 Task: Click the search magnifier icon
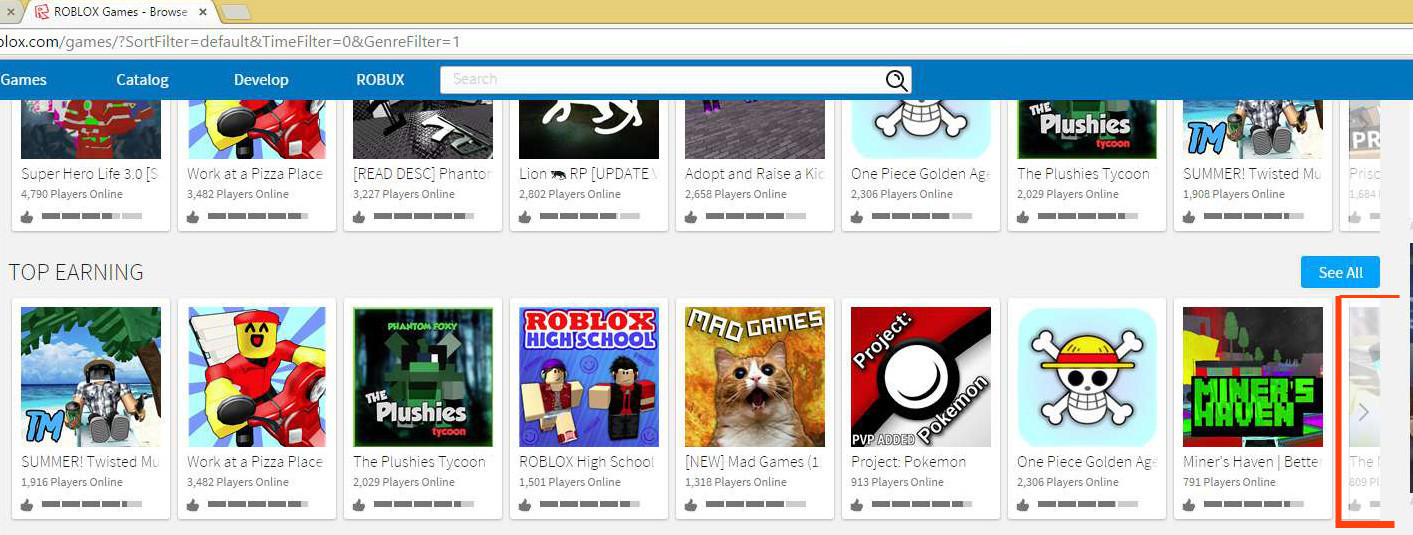896,81
